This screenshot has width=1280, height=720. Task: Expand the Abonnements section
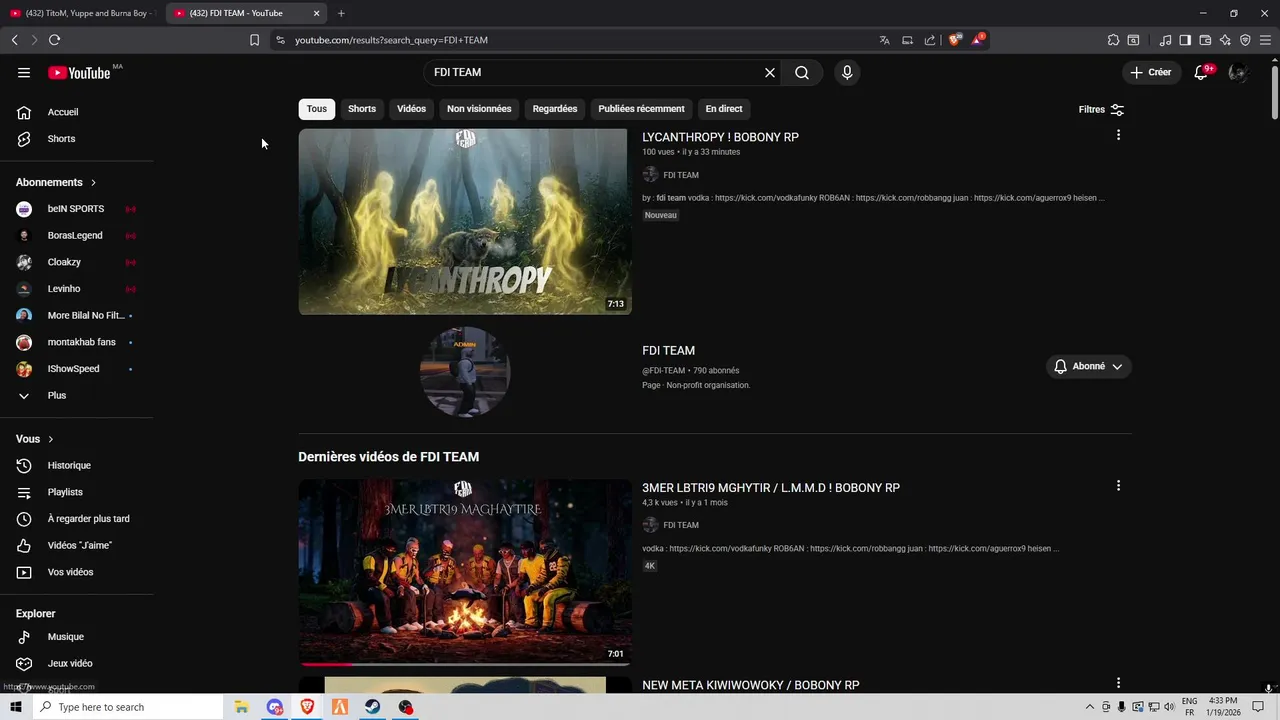coord(56,182)
